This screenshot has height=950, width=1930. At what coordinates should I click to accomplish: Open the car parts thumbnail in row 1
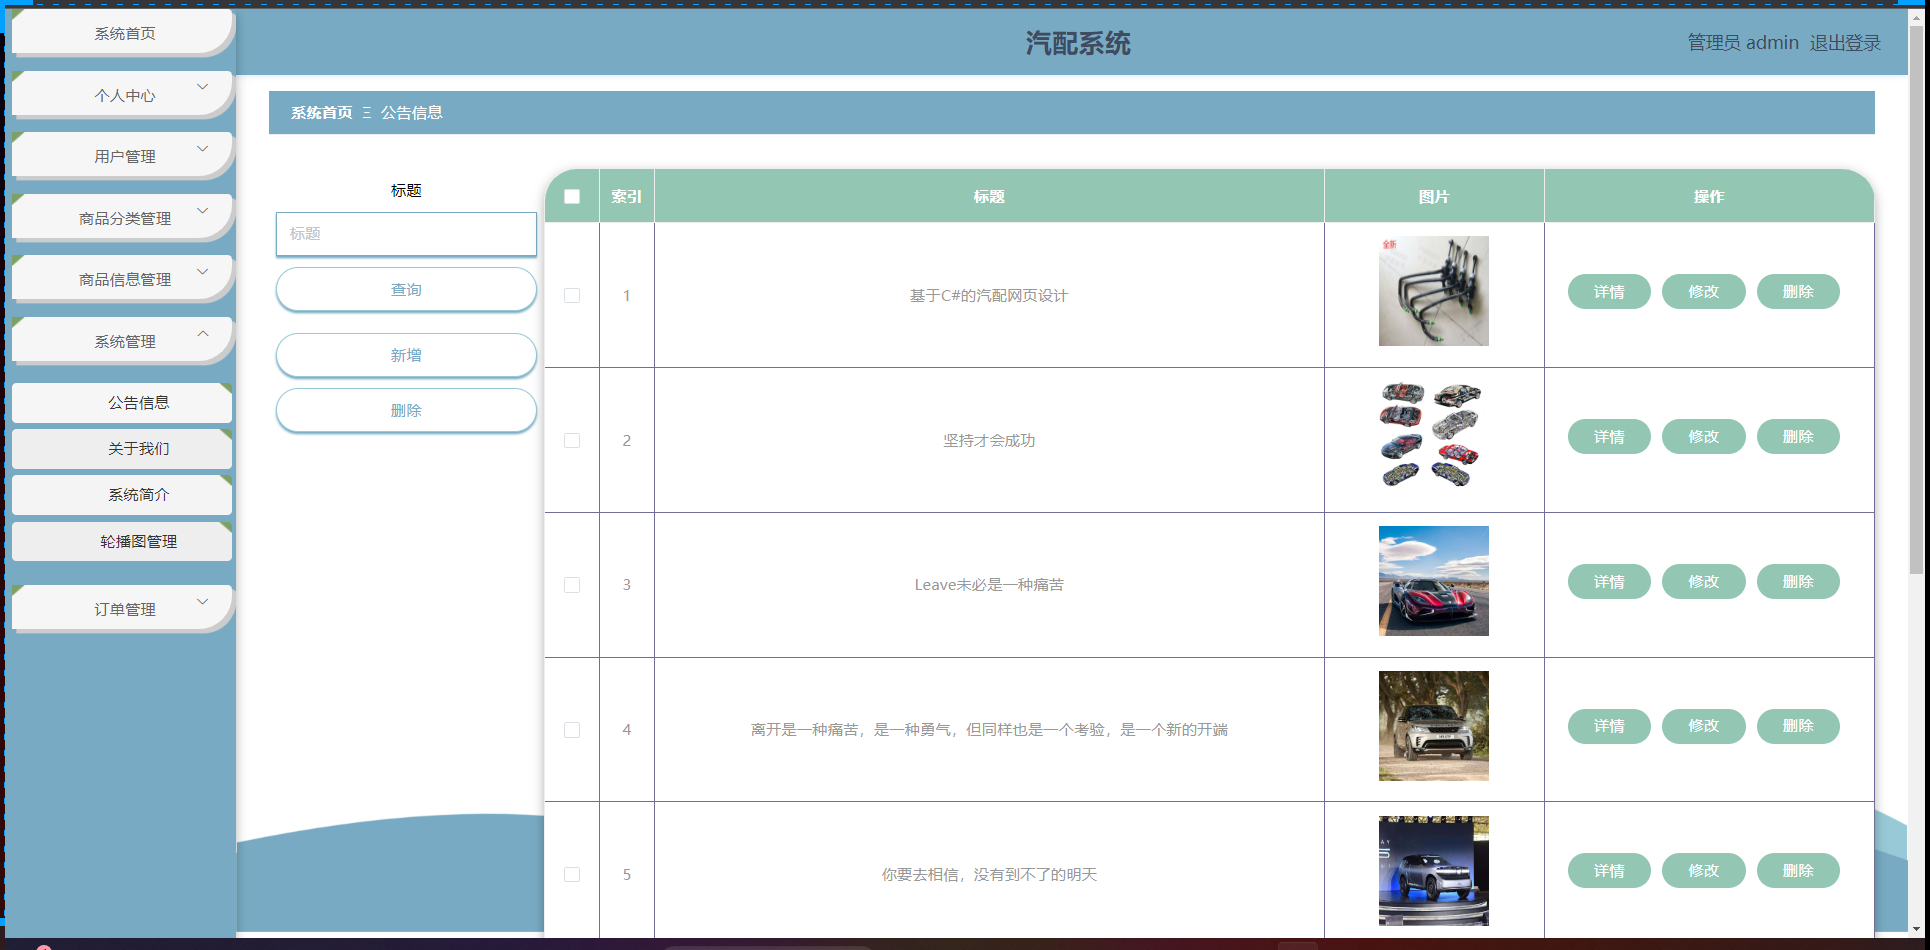(1433, 291)
